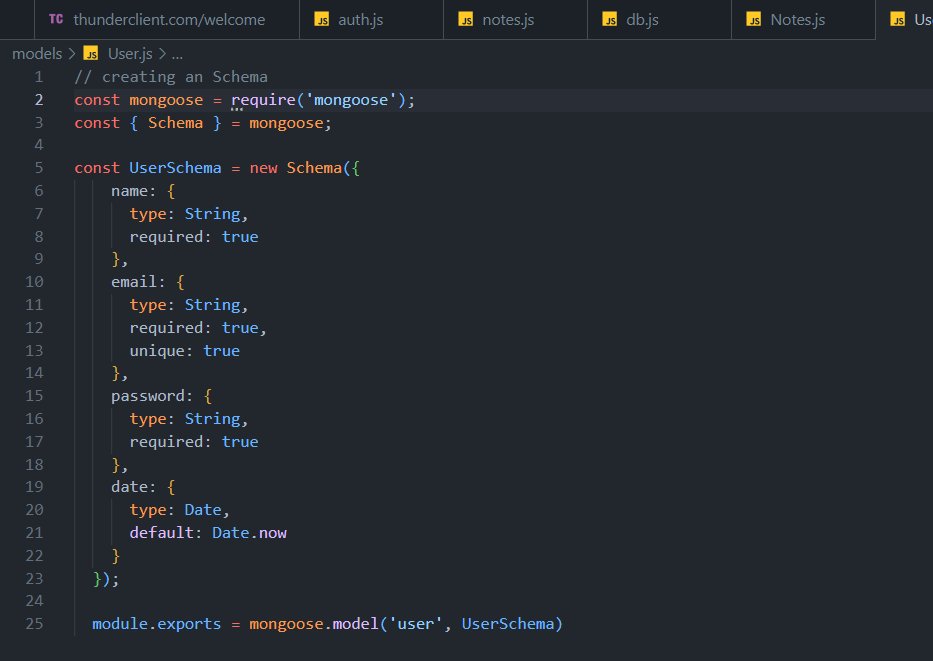Click 'true' value on line 8
933x661 pixels.
click(x=240, y=237)
